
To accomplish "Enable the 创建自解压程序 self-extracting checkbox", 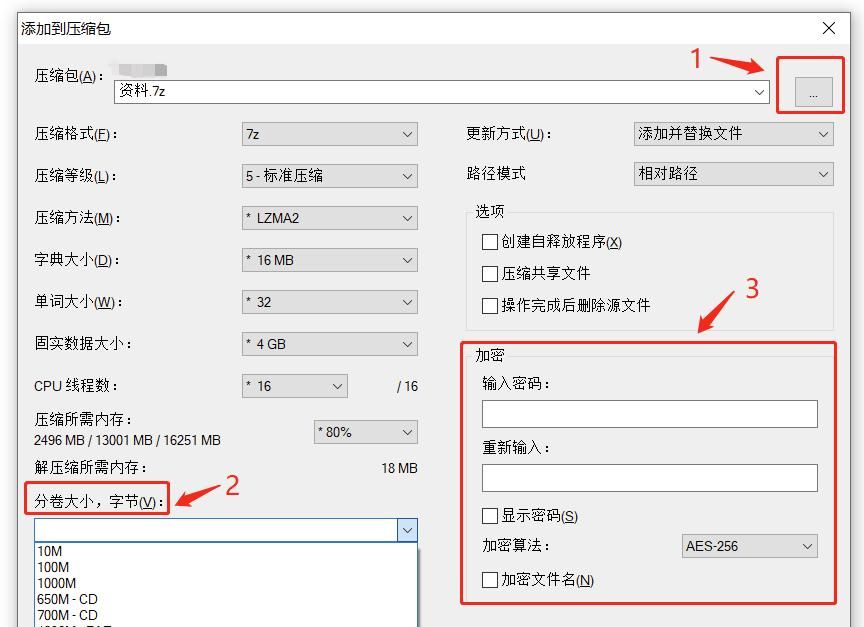I will tap(489, 242).
